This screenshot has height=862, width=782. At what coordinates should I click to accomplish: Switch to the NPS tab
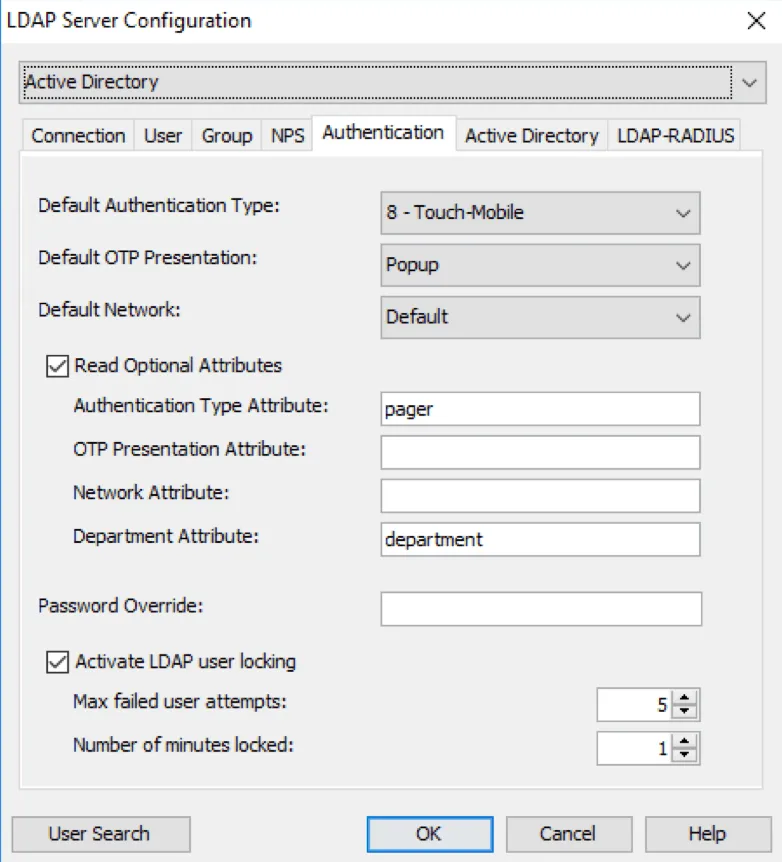[286, 136]
